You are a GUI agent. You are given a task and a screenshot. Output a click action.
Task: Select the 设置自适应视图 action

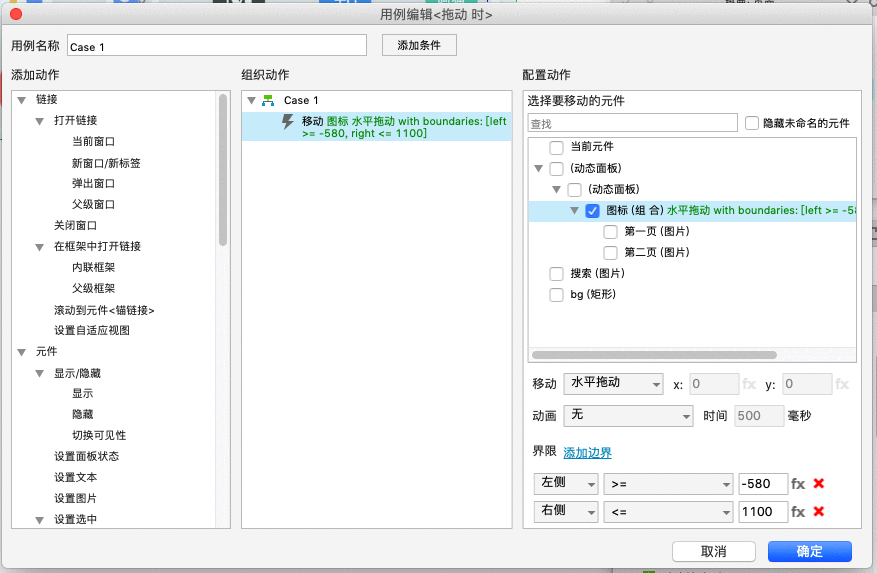point(92,331)
